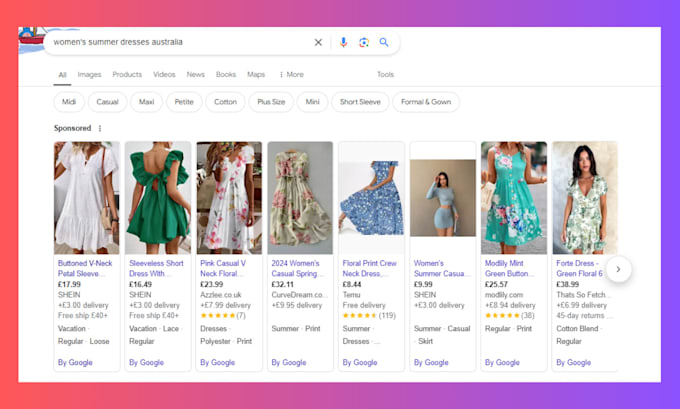This screenshot has width=680, height=409.
Task: Open Google Lens image search icon
Action: coord(364,42)
